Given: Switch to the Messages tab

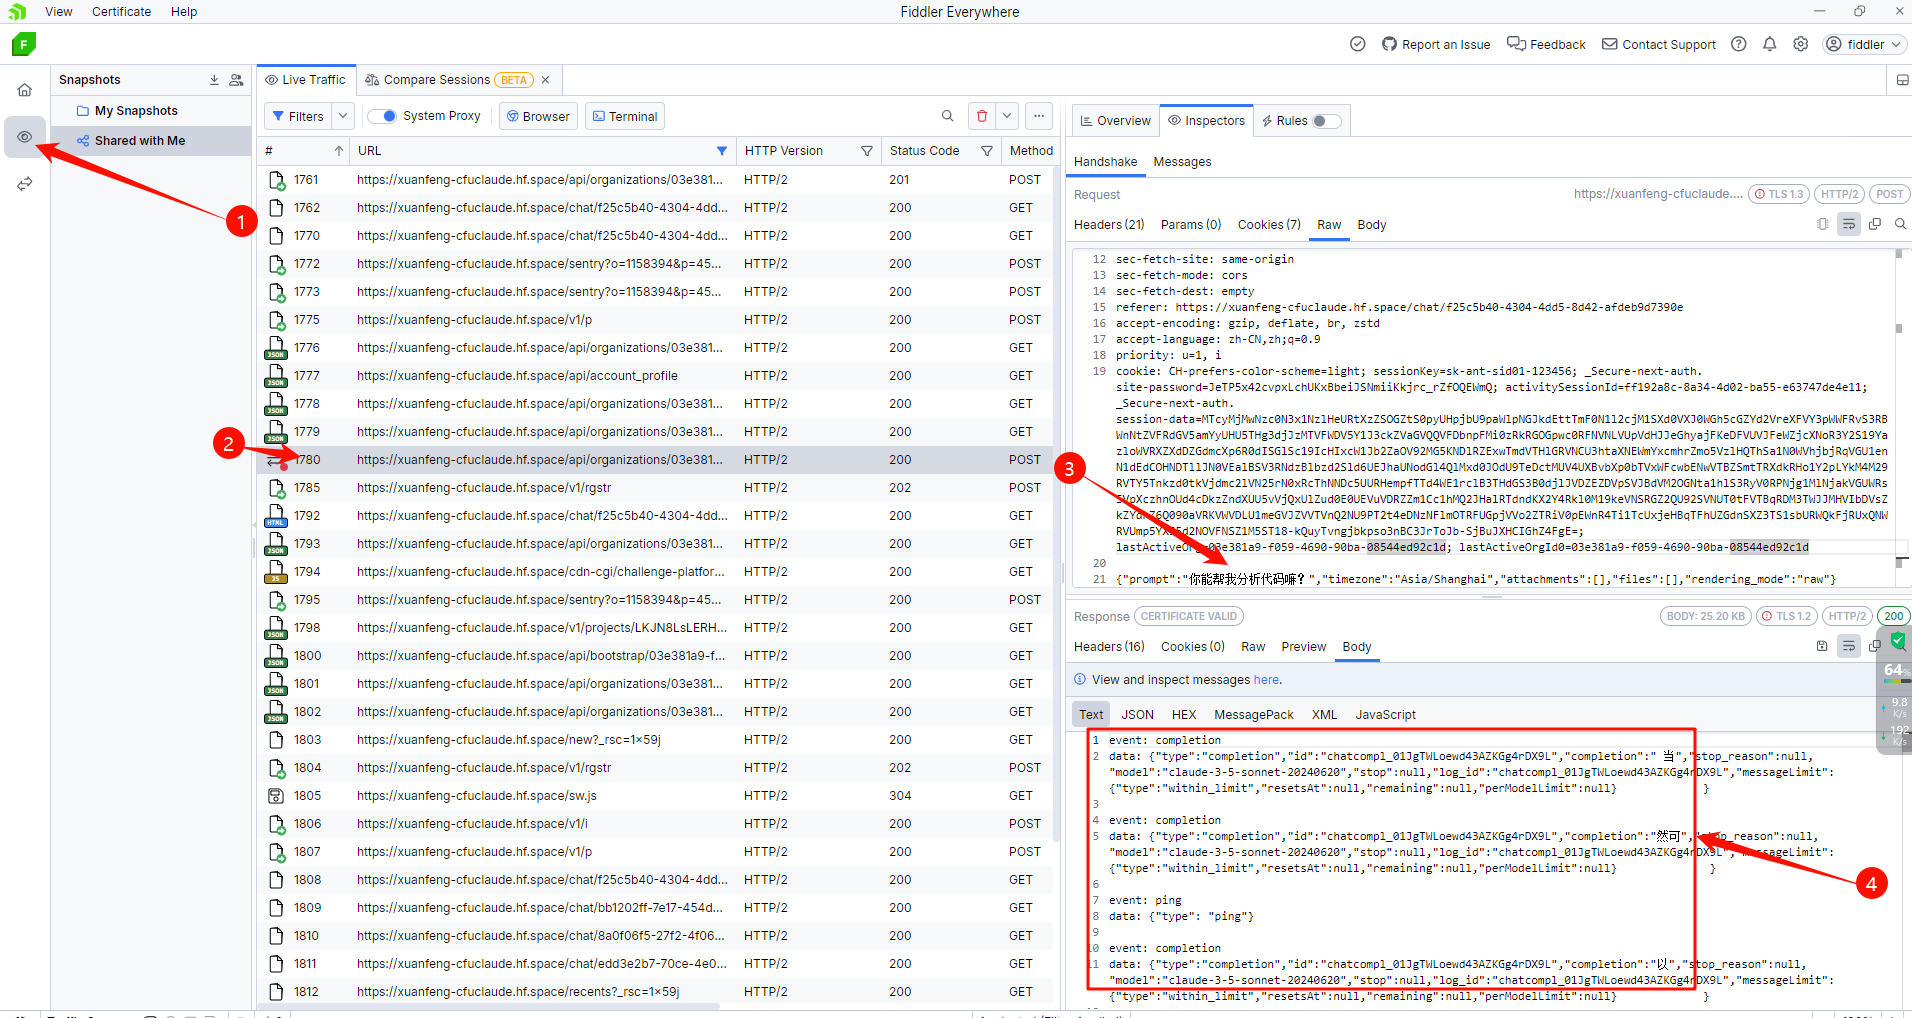Looking at the screenshot, I should click(x=1182, y=162).
